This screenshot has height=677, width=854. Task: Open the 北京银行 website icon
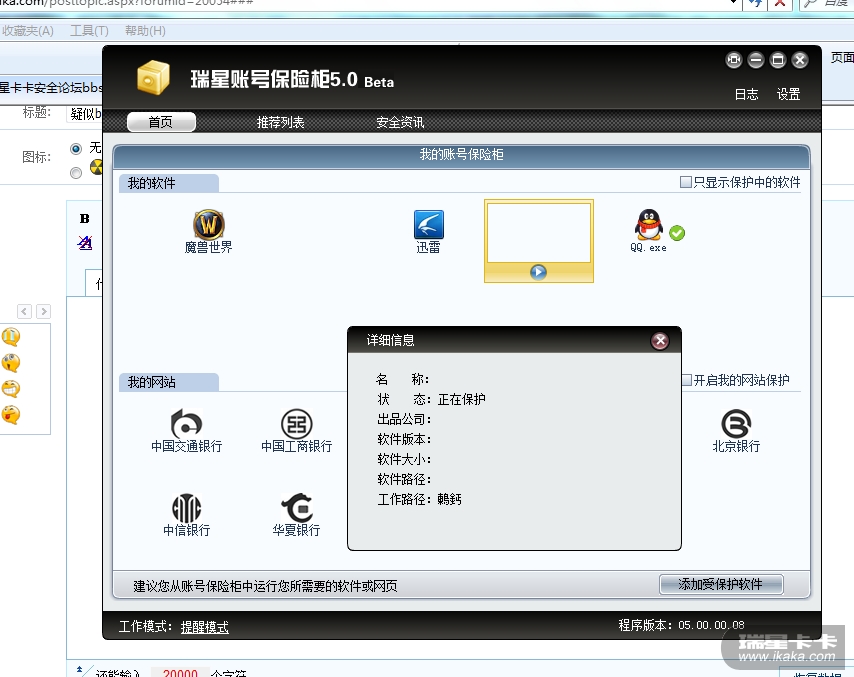click(736, 431)
